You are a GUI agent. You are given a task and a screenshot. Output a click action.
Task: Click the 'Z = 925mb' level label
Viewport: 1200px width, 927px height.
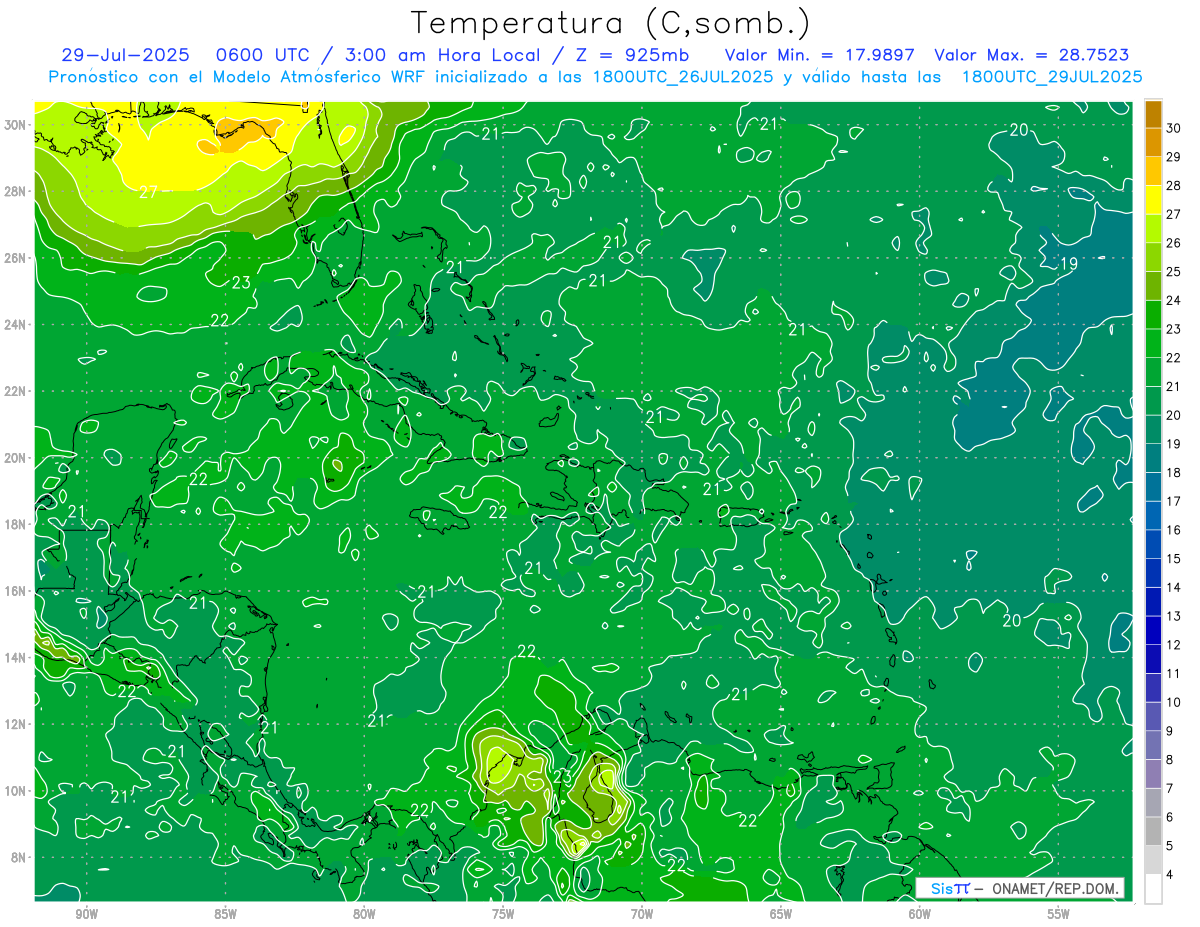627,55
